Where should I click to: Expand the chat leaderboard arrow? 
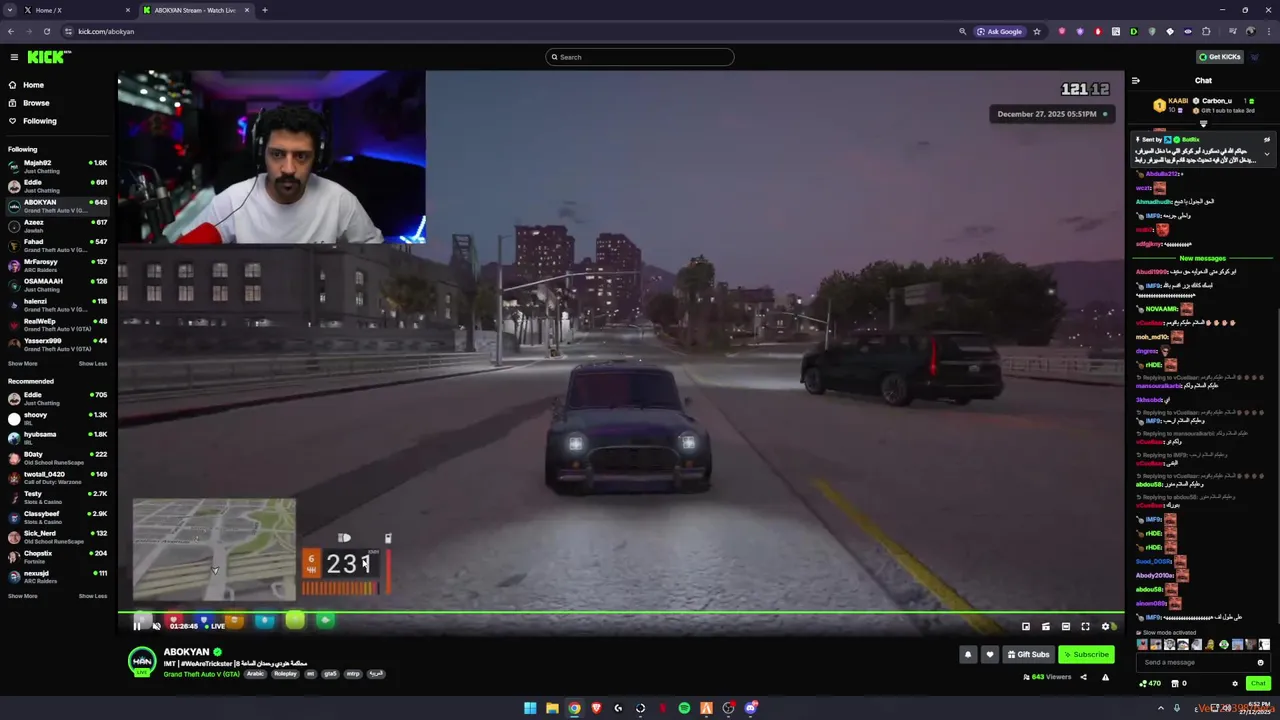coord(1203,124)
